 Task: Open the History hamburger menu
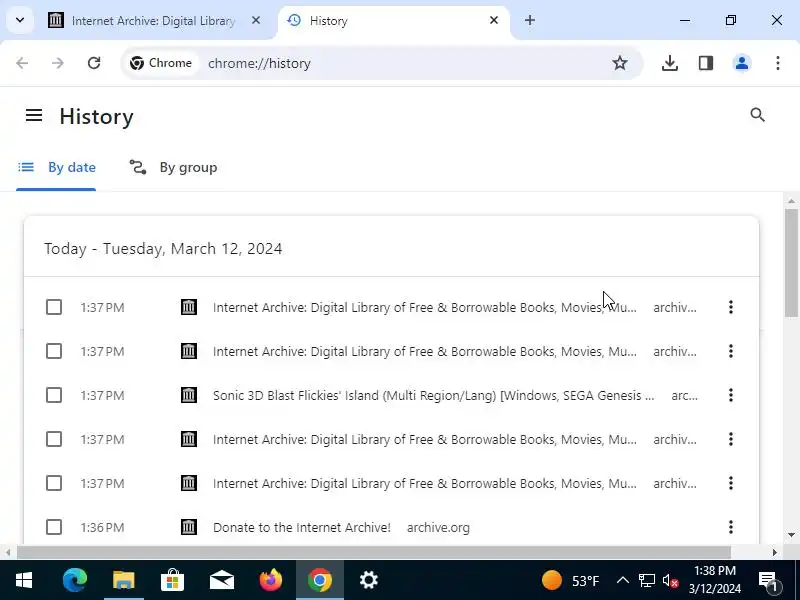click(34, 115)
